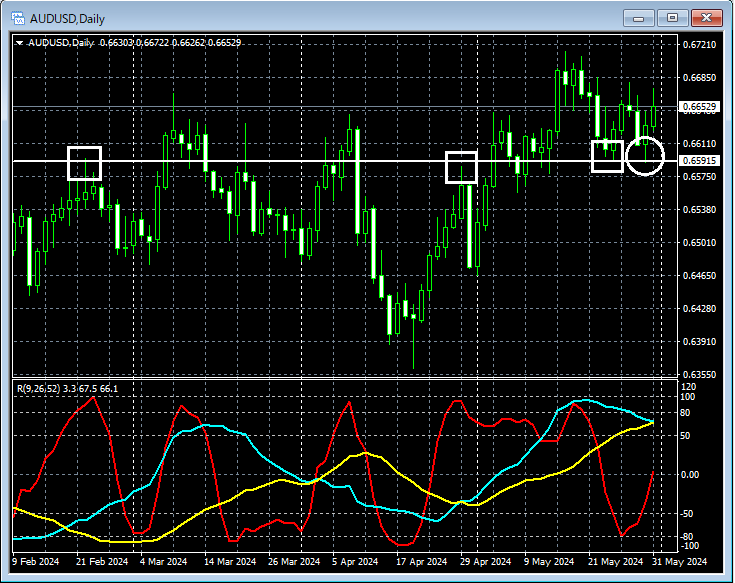Screen dimensions: 735x583
Task: Click the 26 Mar 2024 date label
Action: click(294, 561)
